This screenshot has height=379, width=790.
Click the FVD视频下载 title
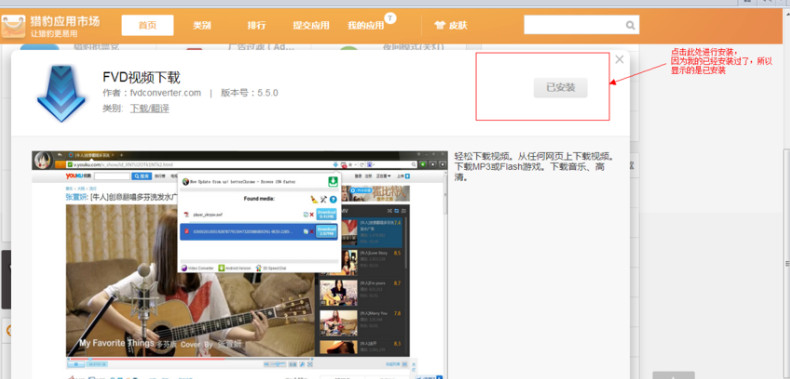(x=141, y=78)
